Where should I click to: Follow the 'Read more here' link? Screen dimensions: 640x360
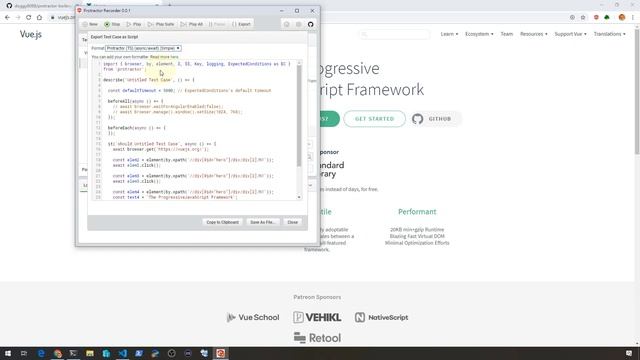(x=164, y=57)
